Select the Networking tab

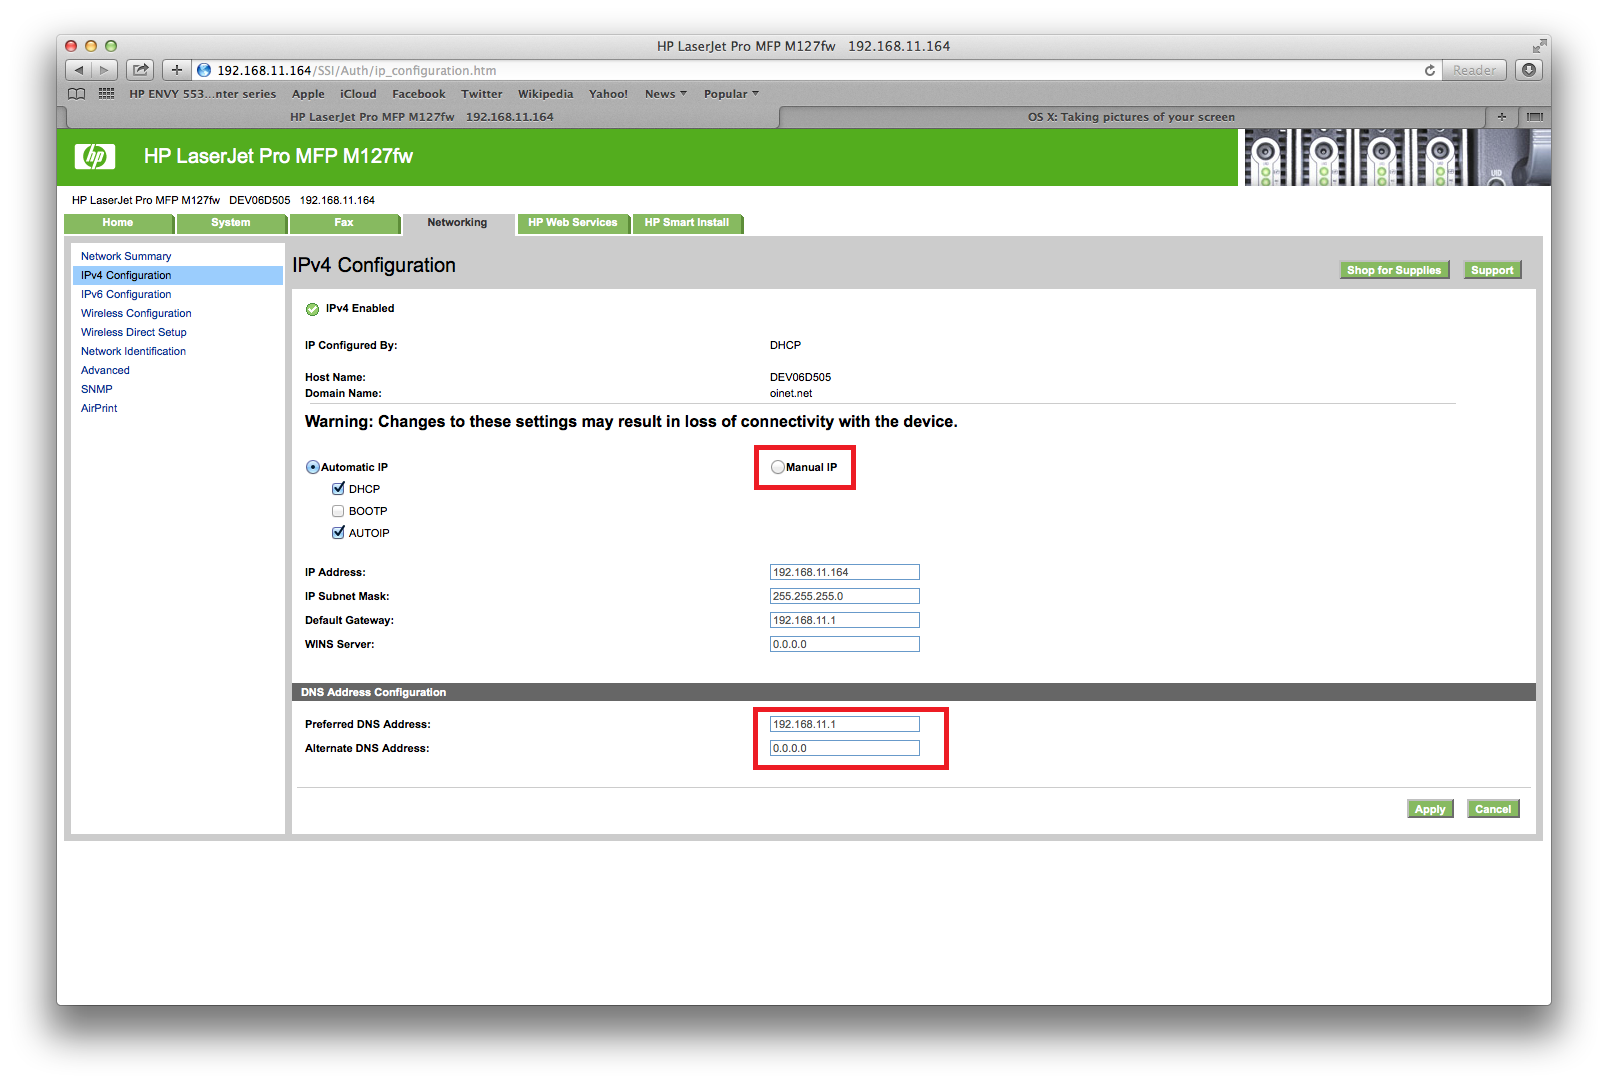coord(457,223)
